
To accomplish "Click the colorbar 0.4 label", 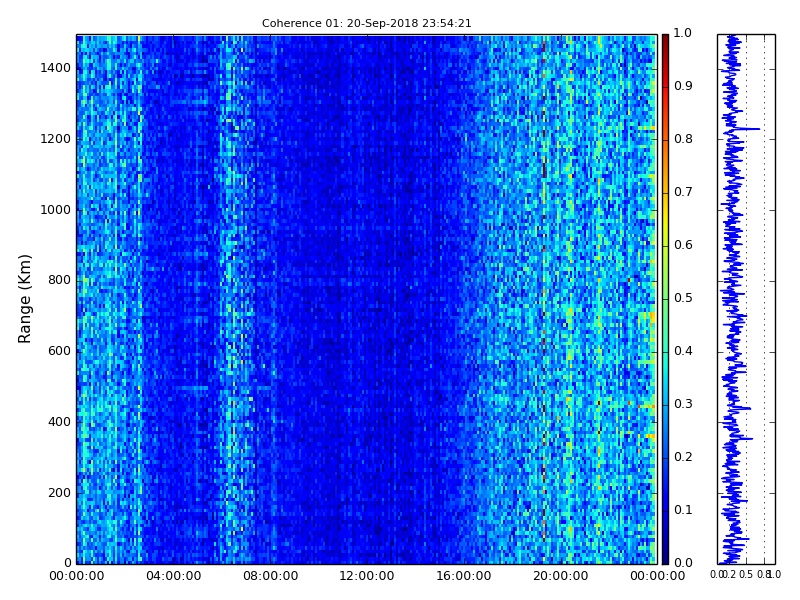I will [x=683, y=351].
